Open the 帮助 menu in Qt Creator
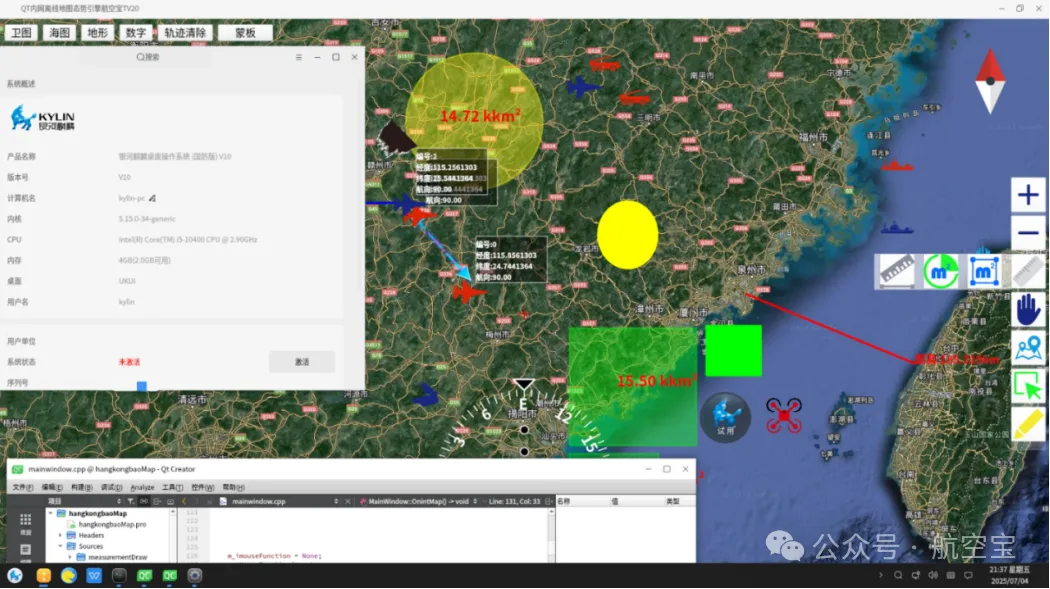The height and width of the screenshot is (589, 1050). [233, 487]
